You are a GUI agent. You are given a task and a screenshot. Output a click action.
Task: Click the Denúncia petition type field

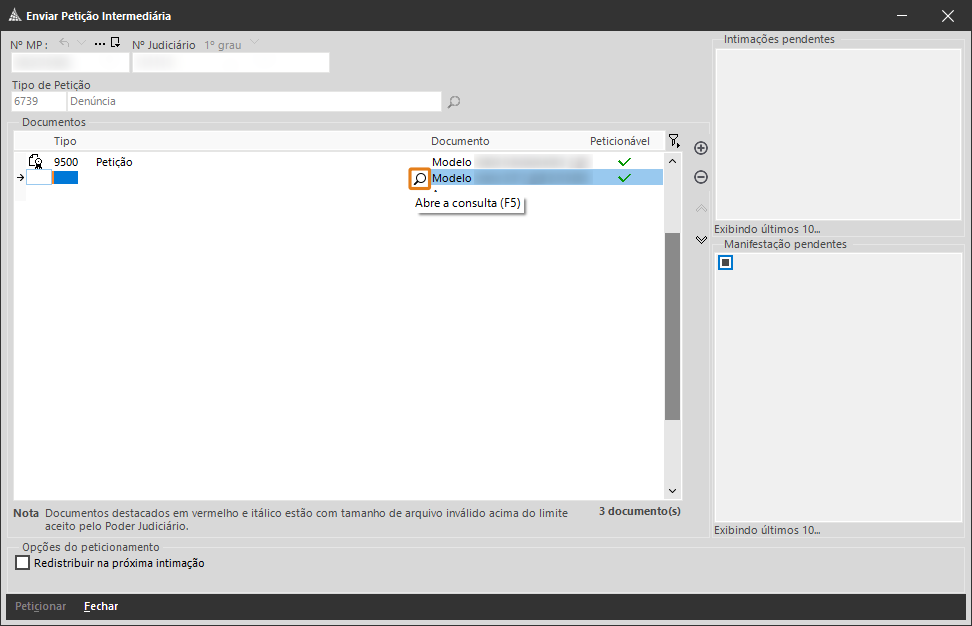point(254,101)
